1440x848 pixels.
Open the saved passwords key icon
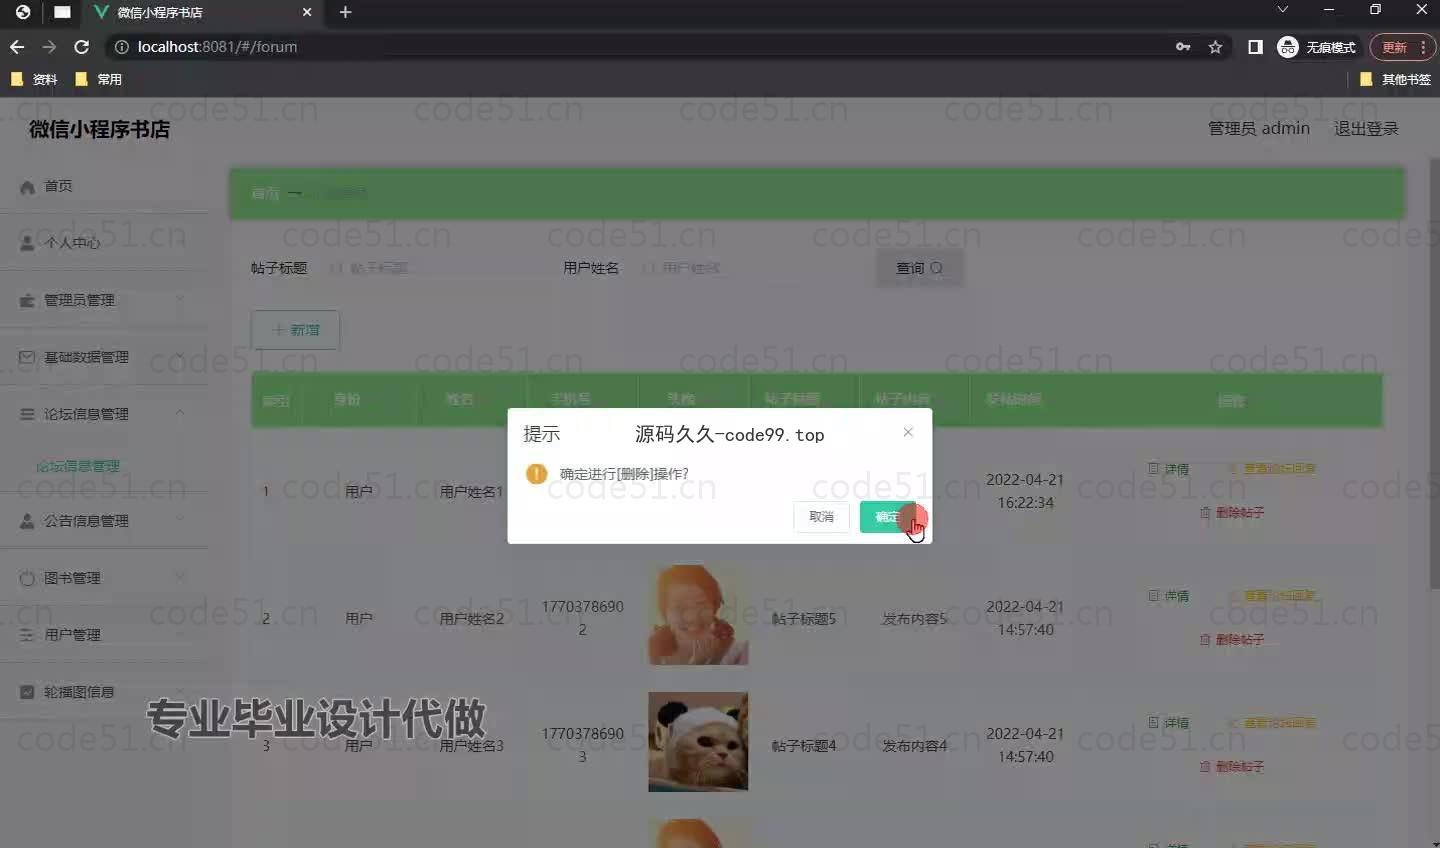[x=1183, y=47]
